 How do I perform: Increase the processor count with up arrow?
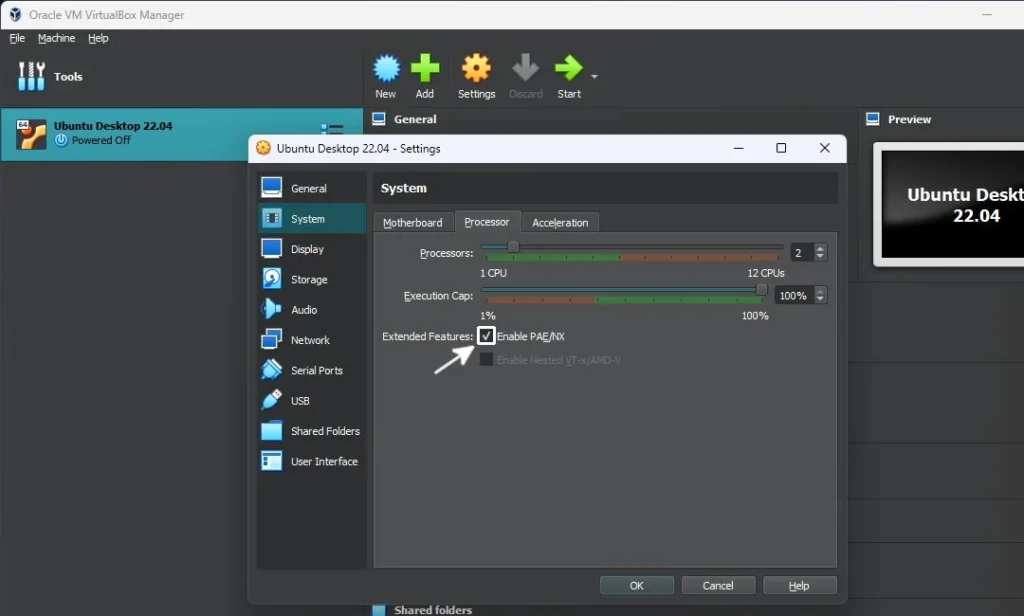(820, 248)
